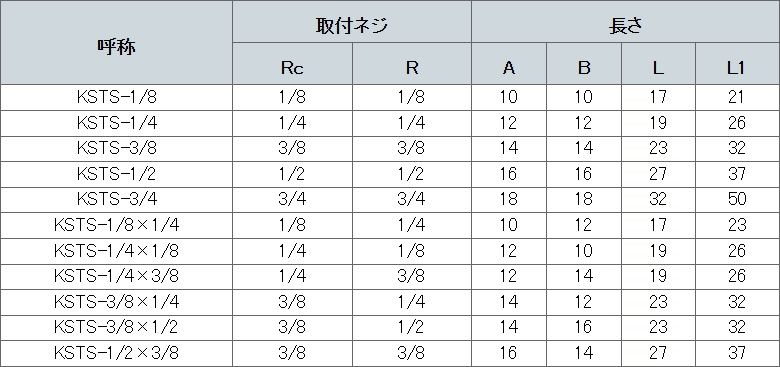The image size is (780, 367).
Task: Select the 取付ネジ header cell
Action: 352,25
